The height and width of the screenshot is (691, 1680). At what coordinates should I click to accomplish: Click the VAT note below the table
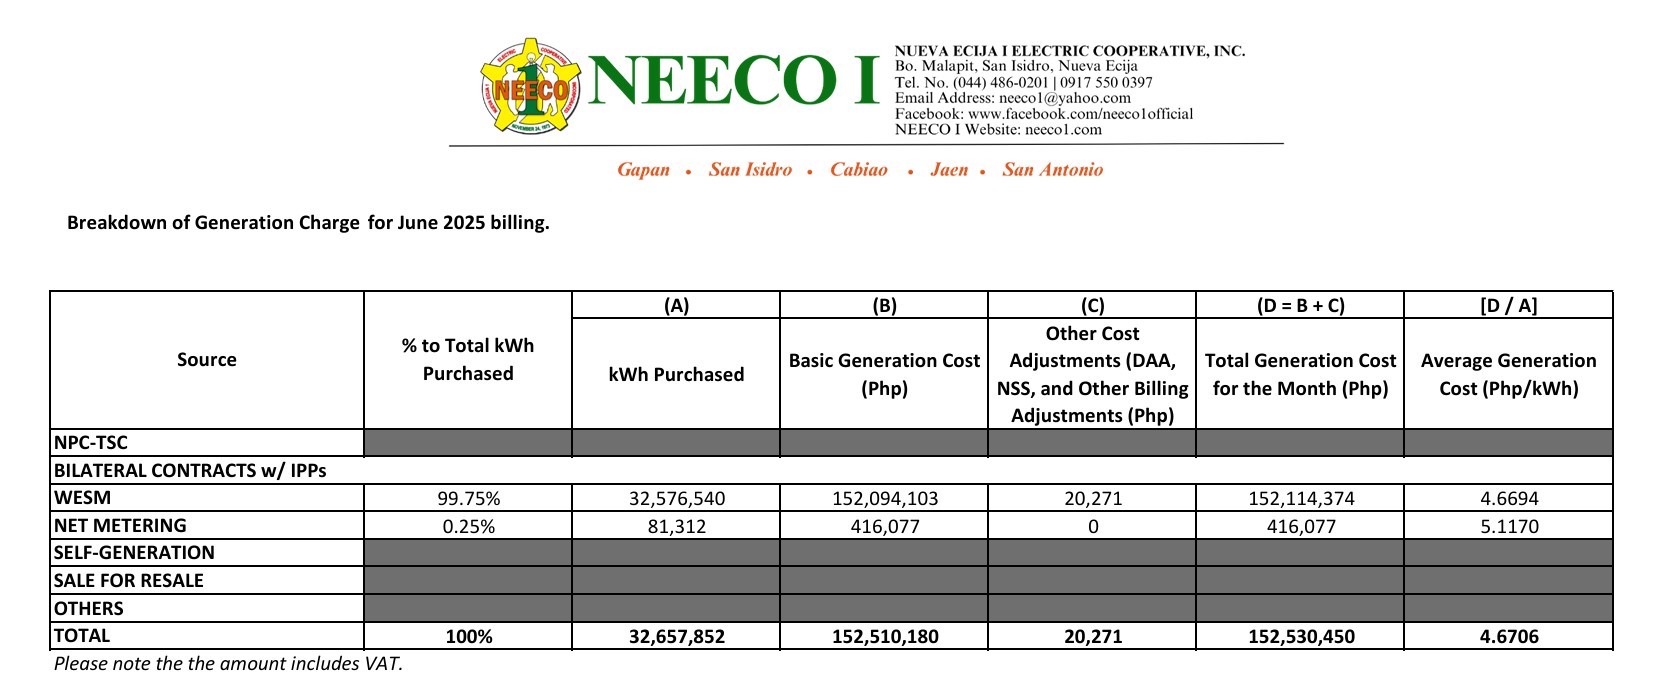click(228, 664)
